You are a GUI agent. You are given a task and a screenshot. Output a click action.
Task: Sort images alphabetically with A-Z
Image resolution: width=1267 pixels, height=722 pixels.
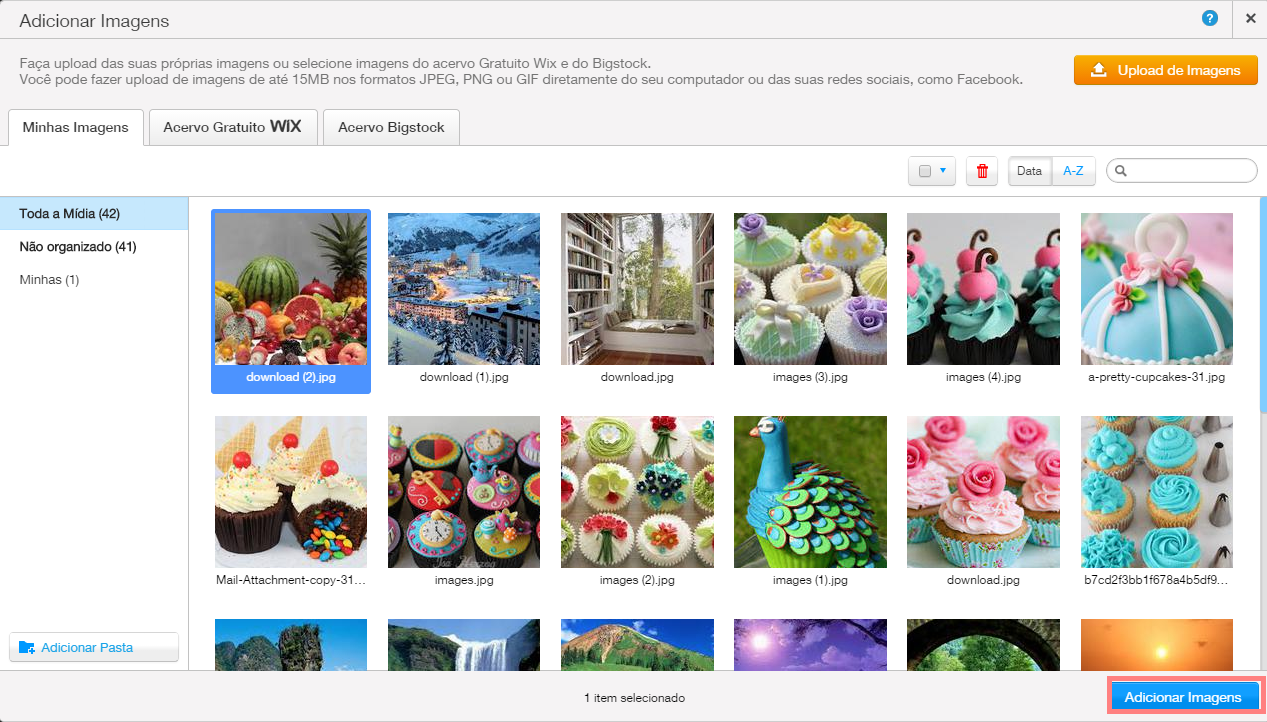pyautogui.click(x=1073, y=171)
